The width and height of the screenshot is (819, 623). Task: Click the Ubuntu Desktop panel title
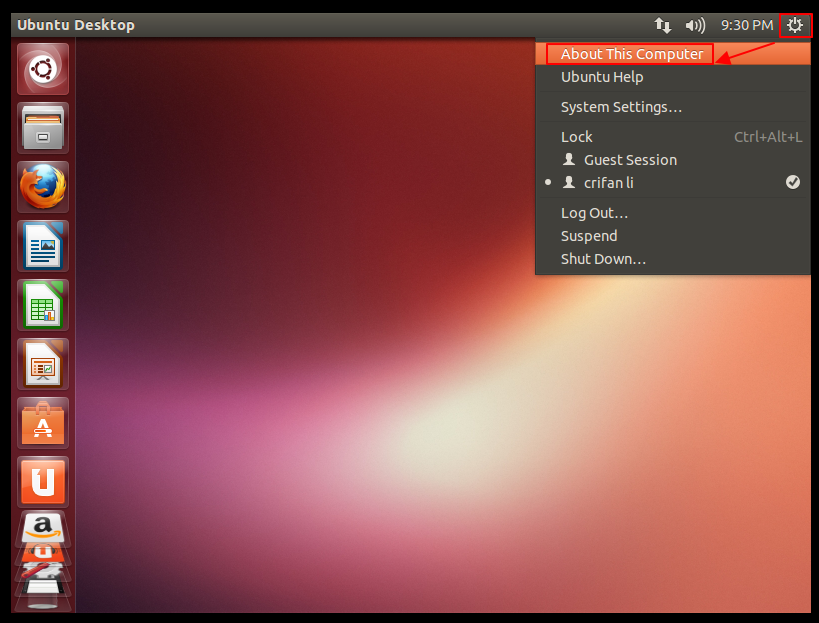click(76, 25)
